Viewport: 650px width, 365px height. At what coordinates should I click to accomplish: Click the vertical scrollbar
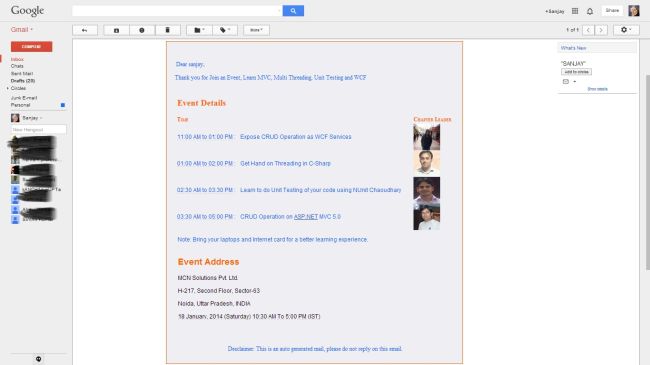pyautogui.click(x=647, y=172)
